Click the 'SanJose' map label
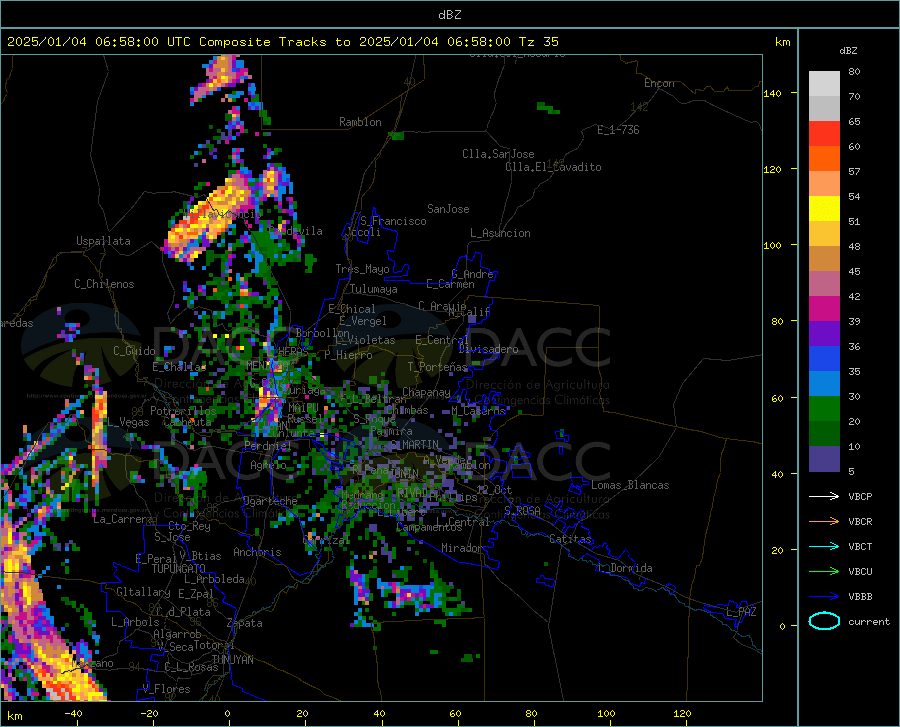This screenshot has height=727, width=900. [448, 209]
